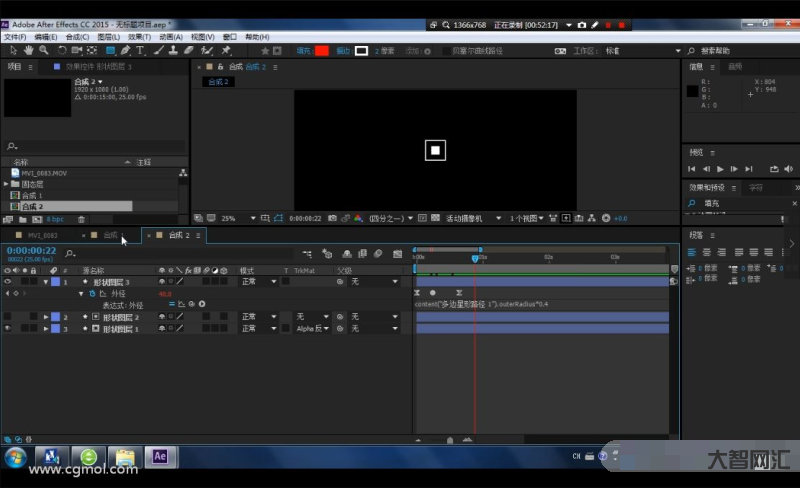Select the Hand tool
Screen dimensions: 800x488
pyautogui.click(x=28, y=50)
